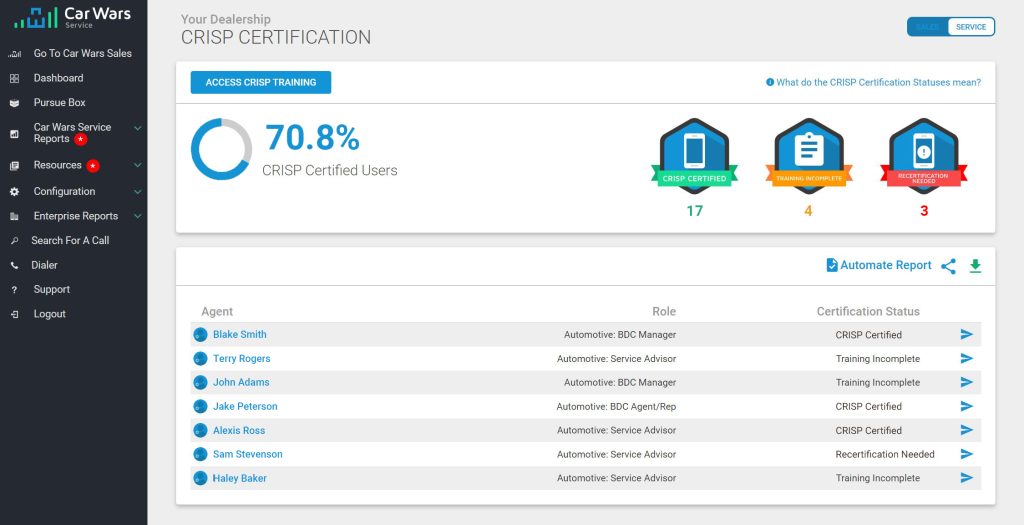Open the John Adams agent link

tap(241, 382)
